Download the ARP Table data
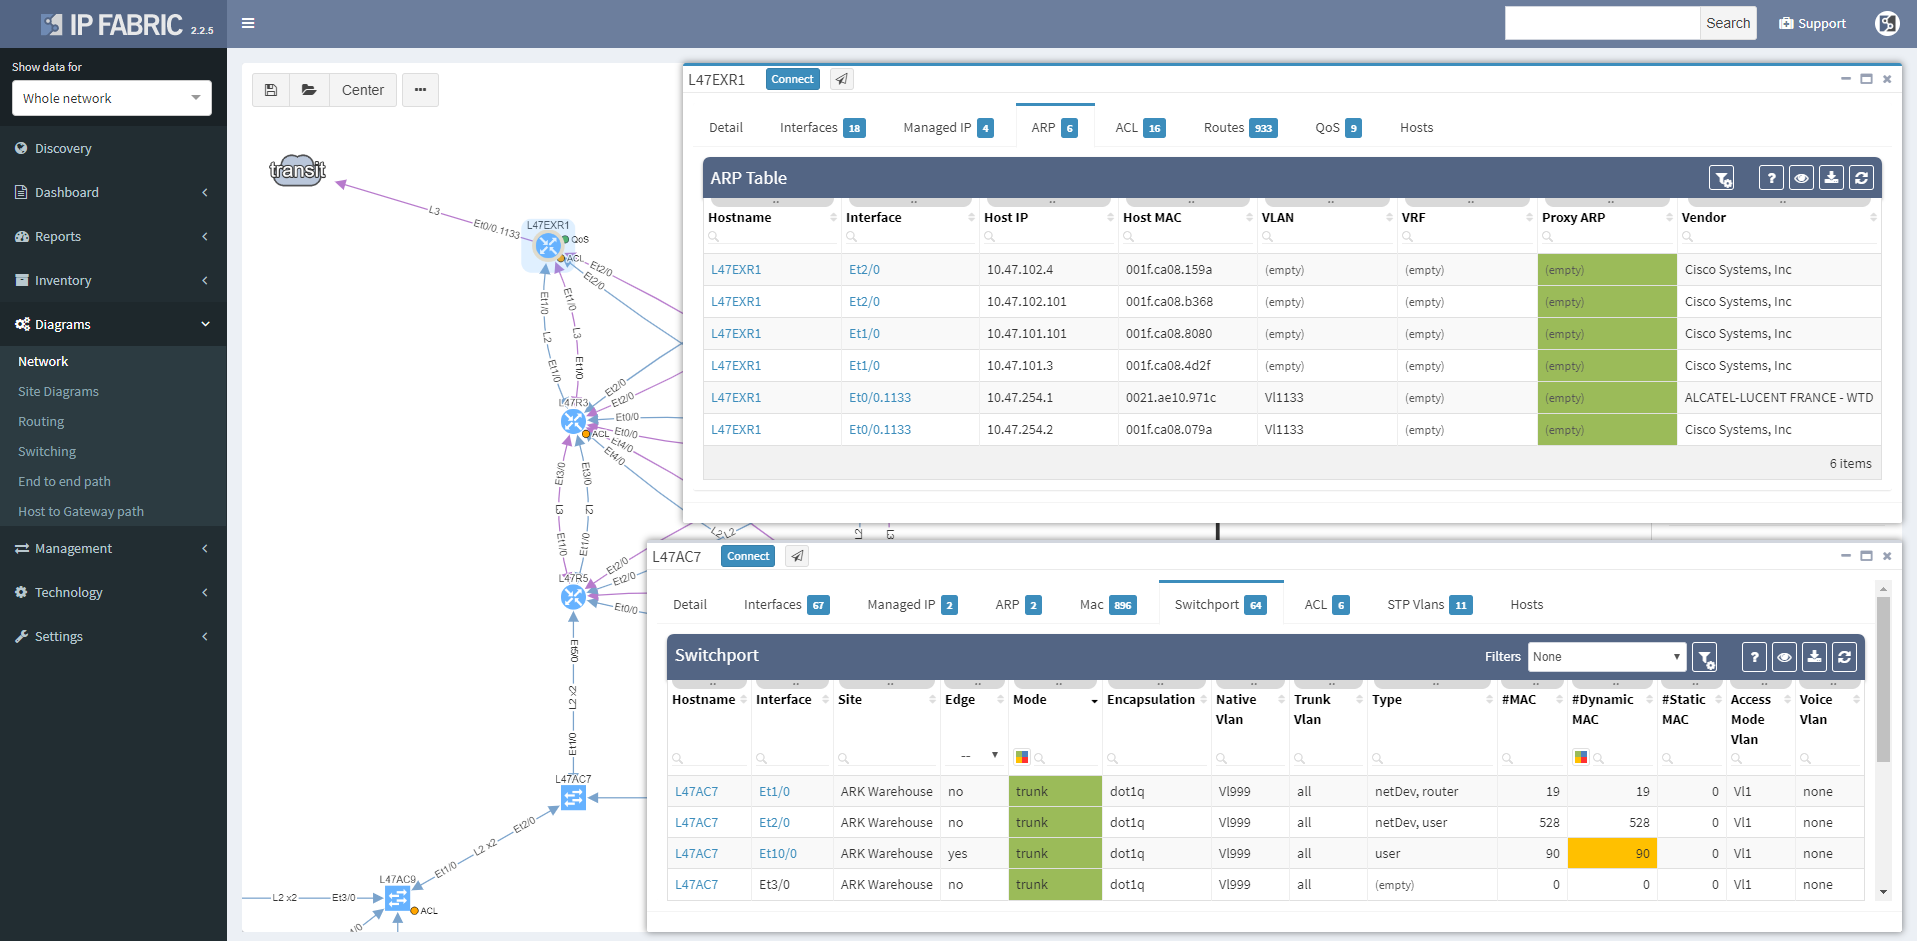Screen dimensions: 1917x941 pos(1831,178)
